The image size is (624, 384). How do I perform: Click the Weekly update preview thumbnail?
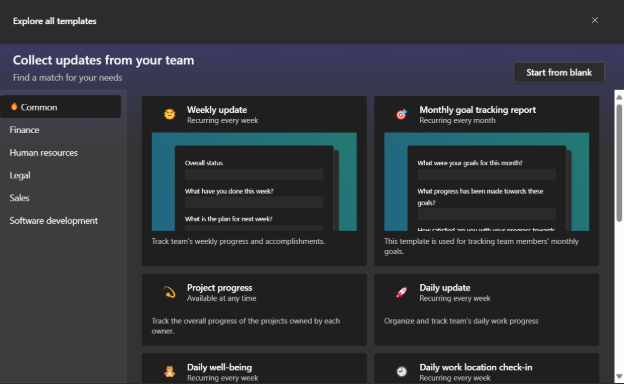254,181
